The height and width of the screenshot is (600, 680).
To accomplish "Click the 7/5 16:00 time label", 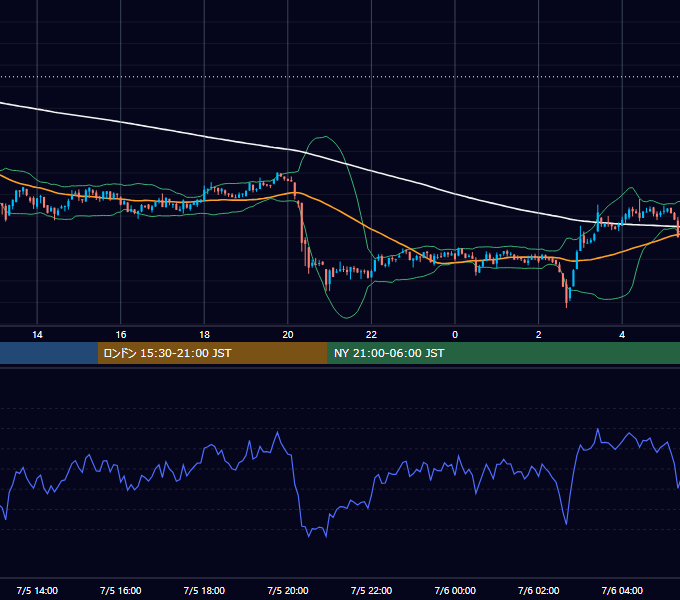I will 121,591.
